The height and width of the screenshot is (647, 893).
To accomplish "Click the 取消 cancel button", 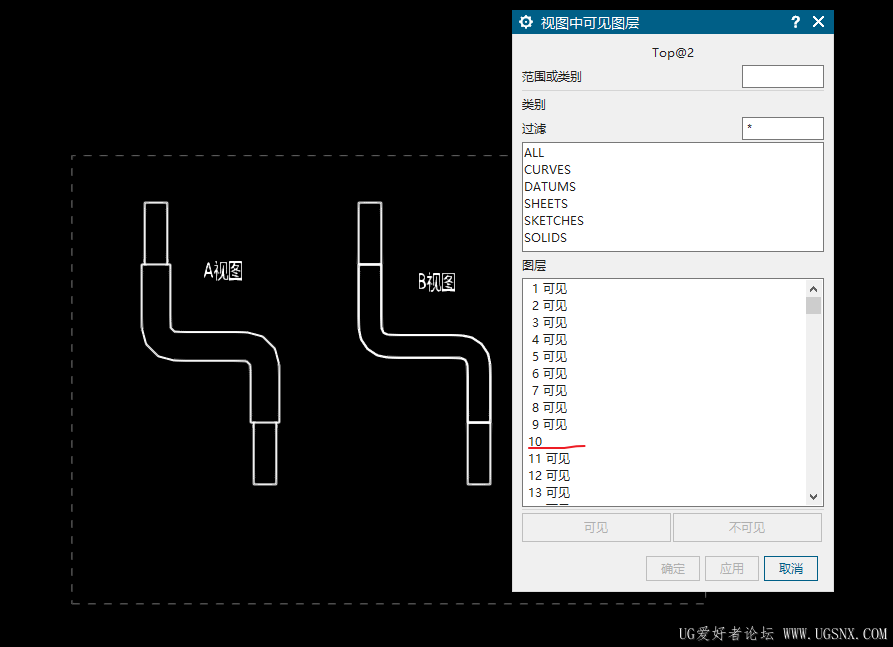I will click(x=790, y=569).
